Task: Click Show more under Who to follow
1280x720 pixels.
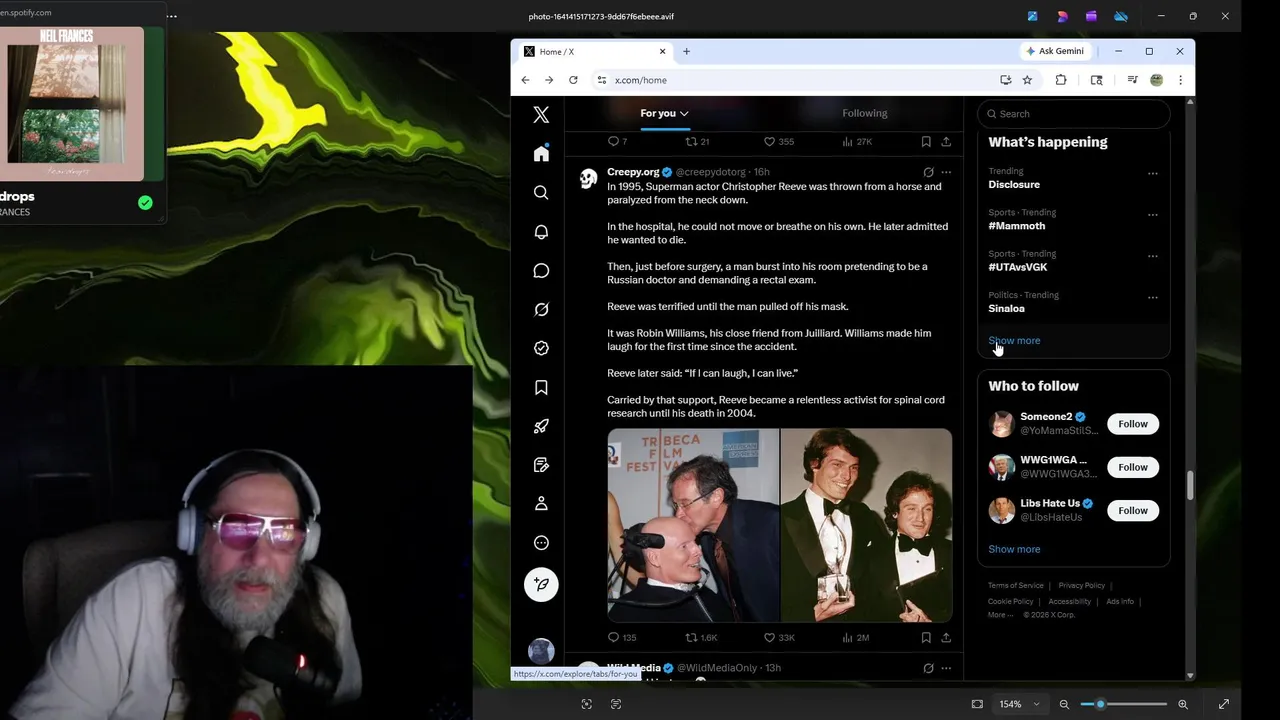Action: click(x=1014, y=549)
